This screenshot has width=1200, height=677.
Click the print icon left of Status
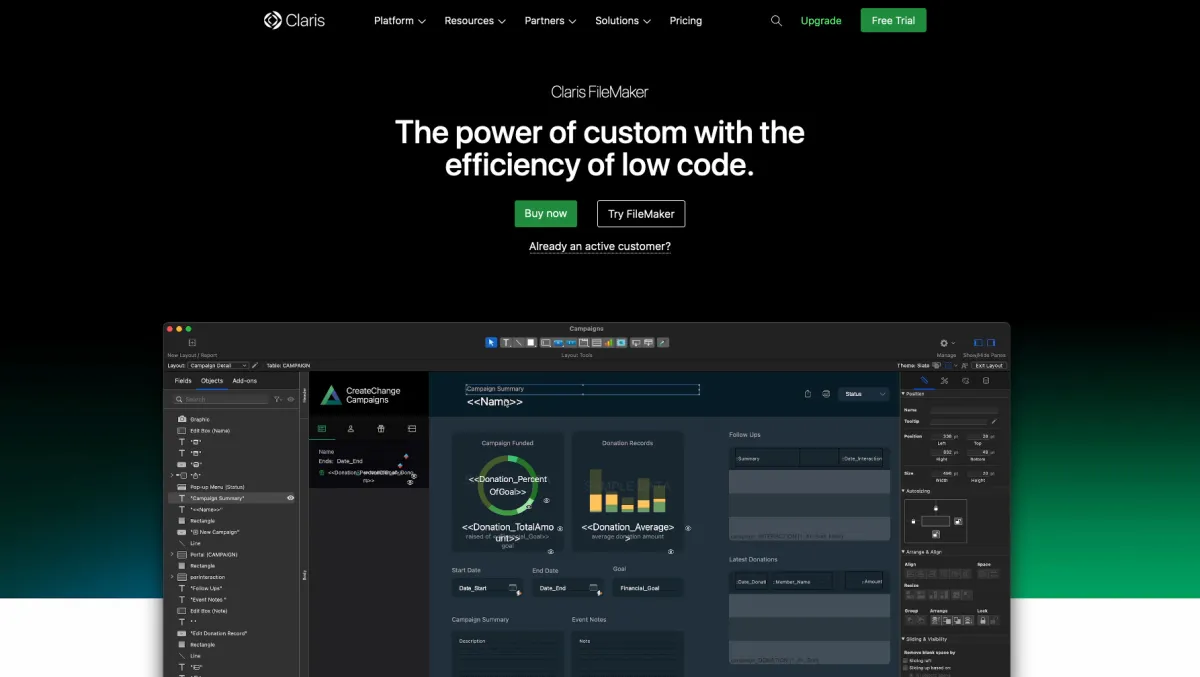(826, 394)
